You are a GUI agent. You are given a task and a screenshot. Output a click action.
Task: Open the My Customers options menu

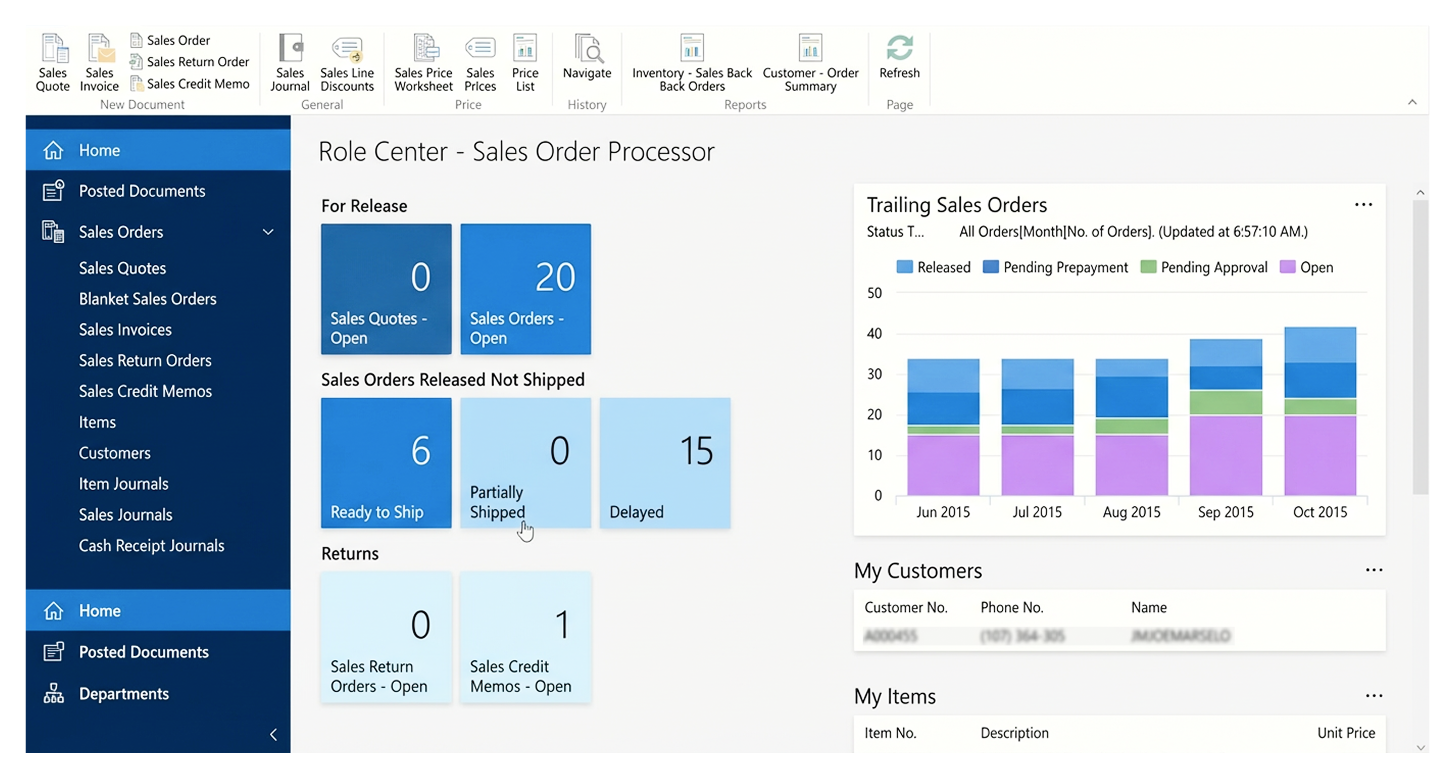point(1374,571)
